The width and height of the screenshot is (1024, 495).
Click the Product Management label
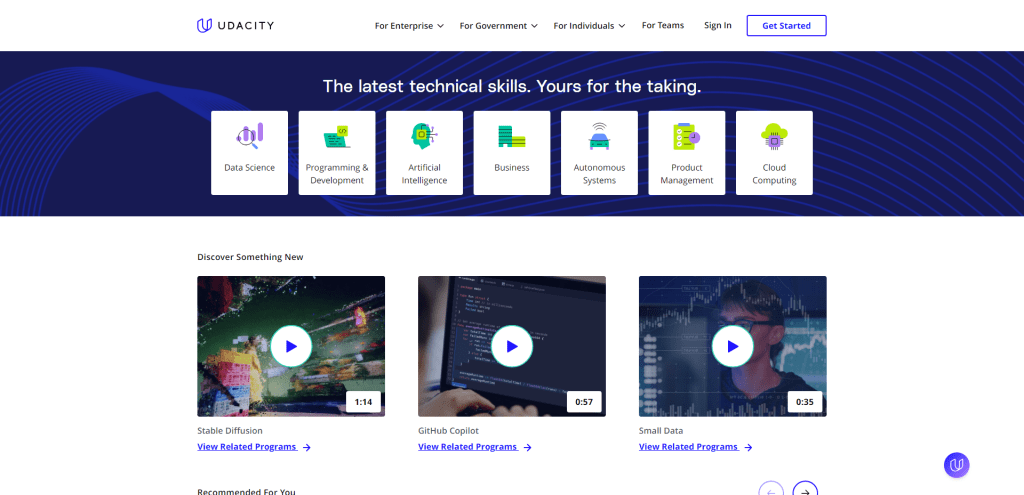[687, 174]
